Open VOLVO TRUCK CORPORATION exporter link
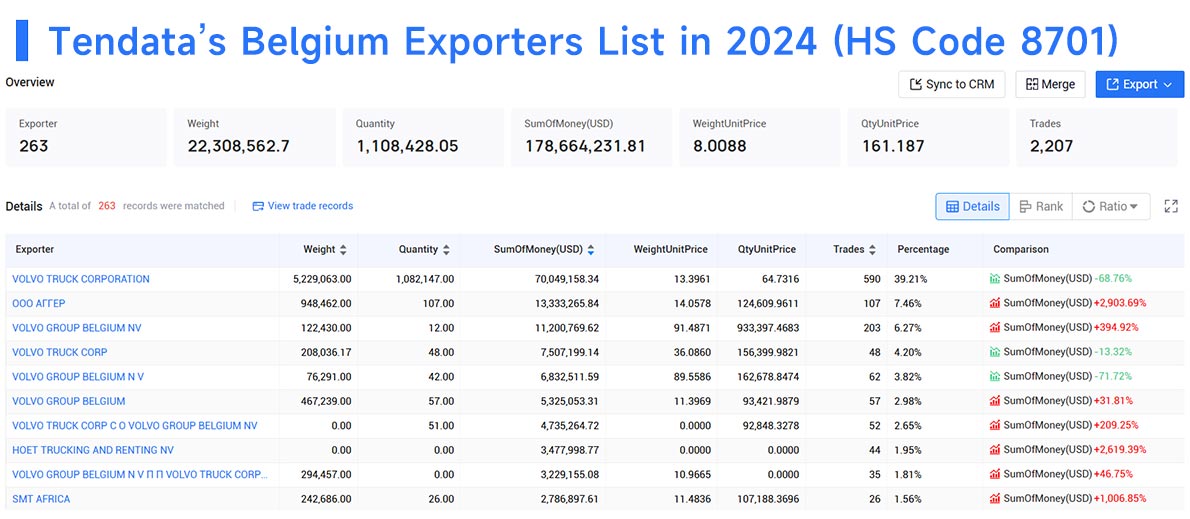This screenshot has width=1190, height=519. click(x=80, y=279)
